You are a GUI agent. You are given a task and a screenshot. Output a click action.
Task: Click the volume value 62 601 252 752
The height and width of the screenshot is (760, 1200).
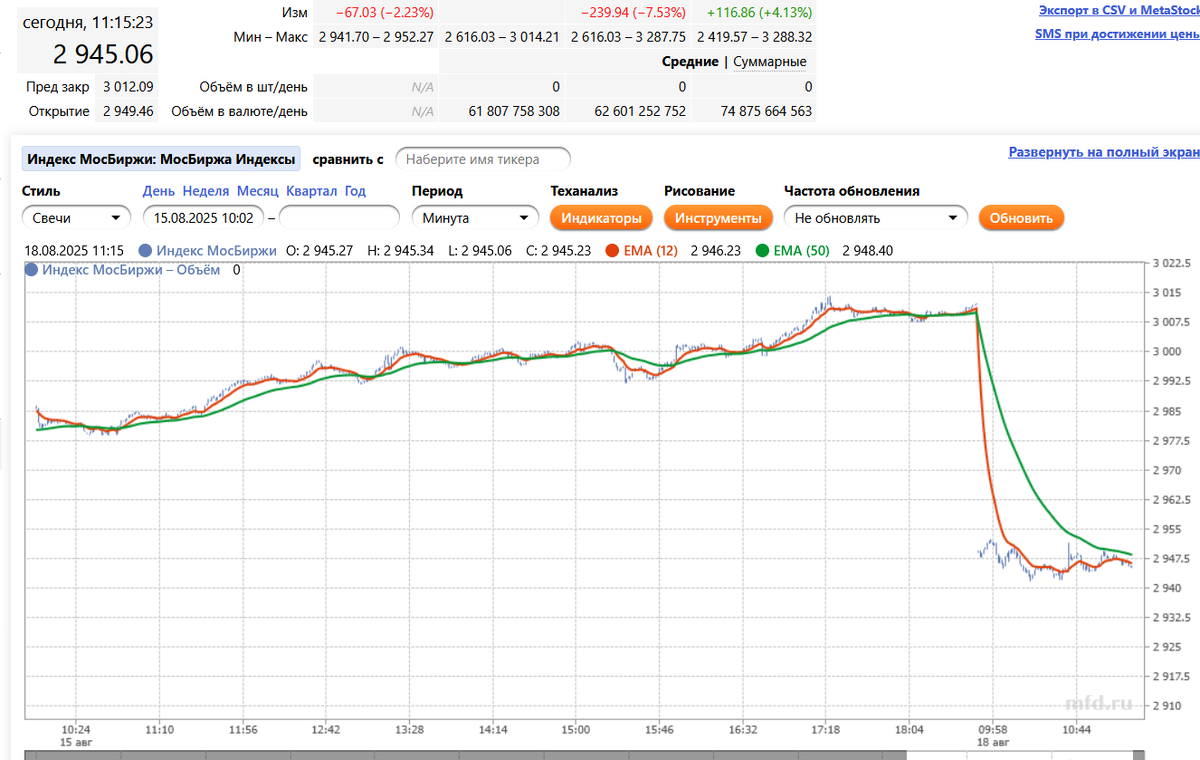coord(640,111)
